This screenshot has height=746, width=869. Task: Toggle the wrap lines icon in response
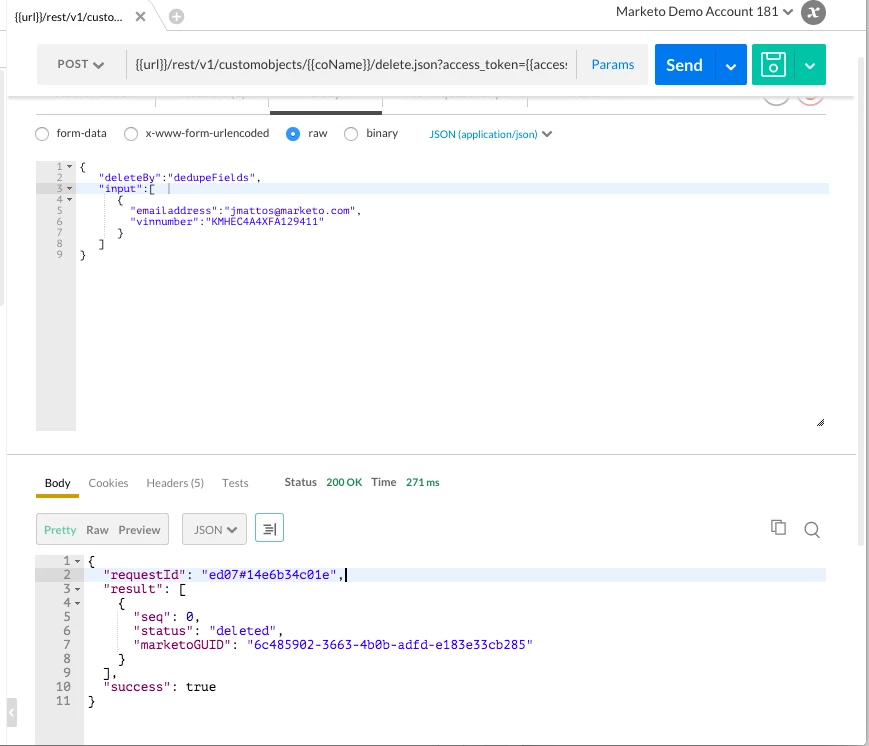[x=269, y=529]
